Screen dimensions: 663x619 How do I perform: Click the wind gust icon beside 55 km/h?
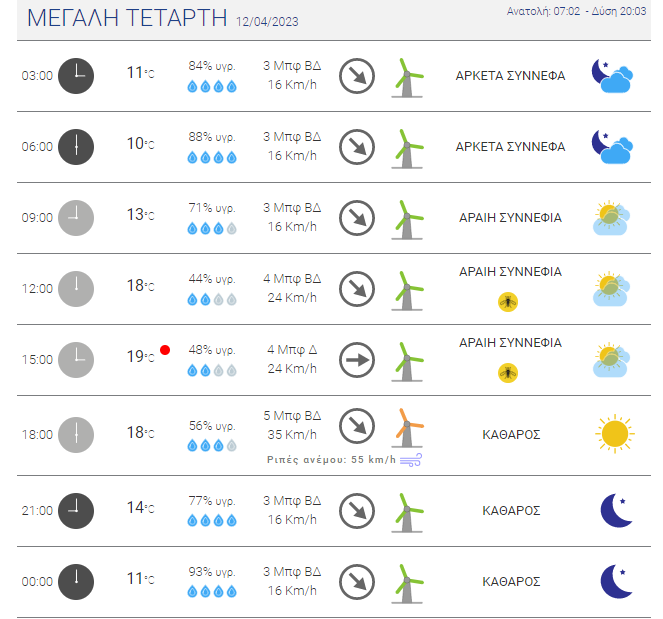[x=411, y=460]
